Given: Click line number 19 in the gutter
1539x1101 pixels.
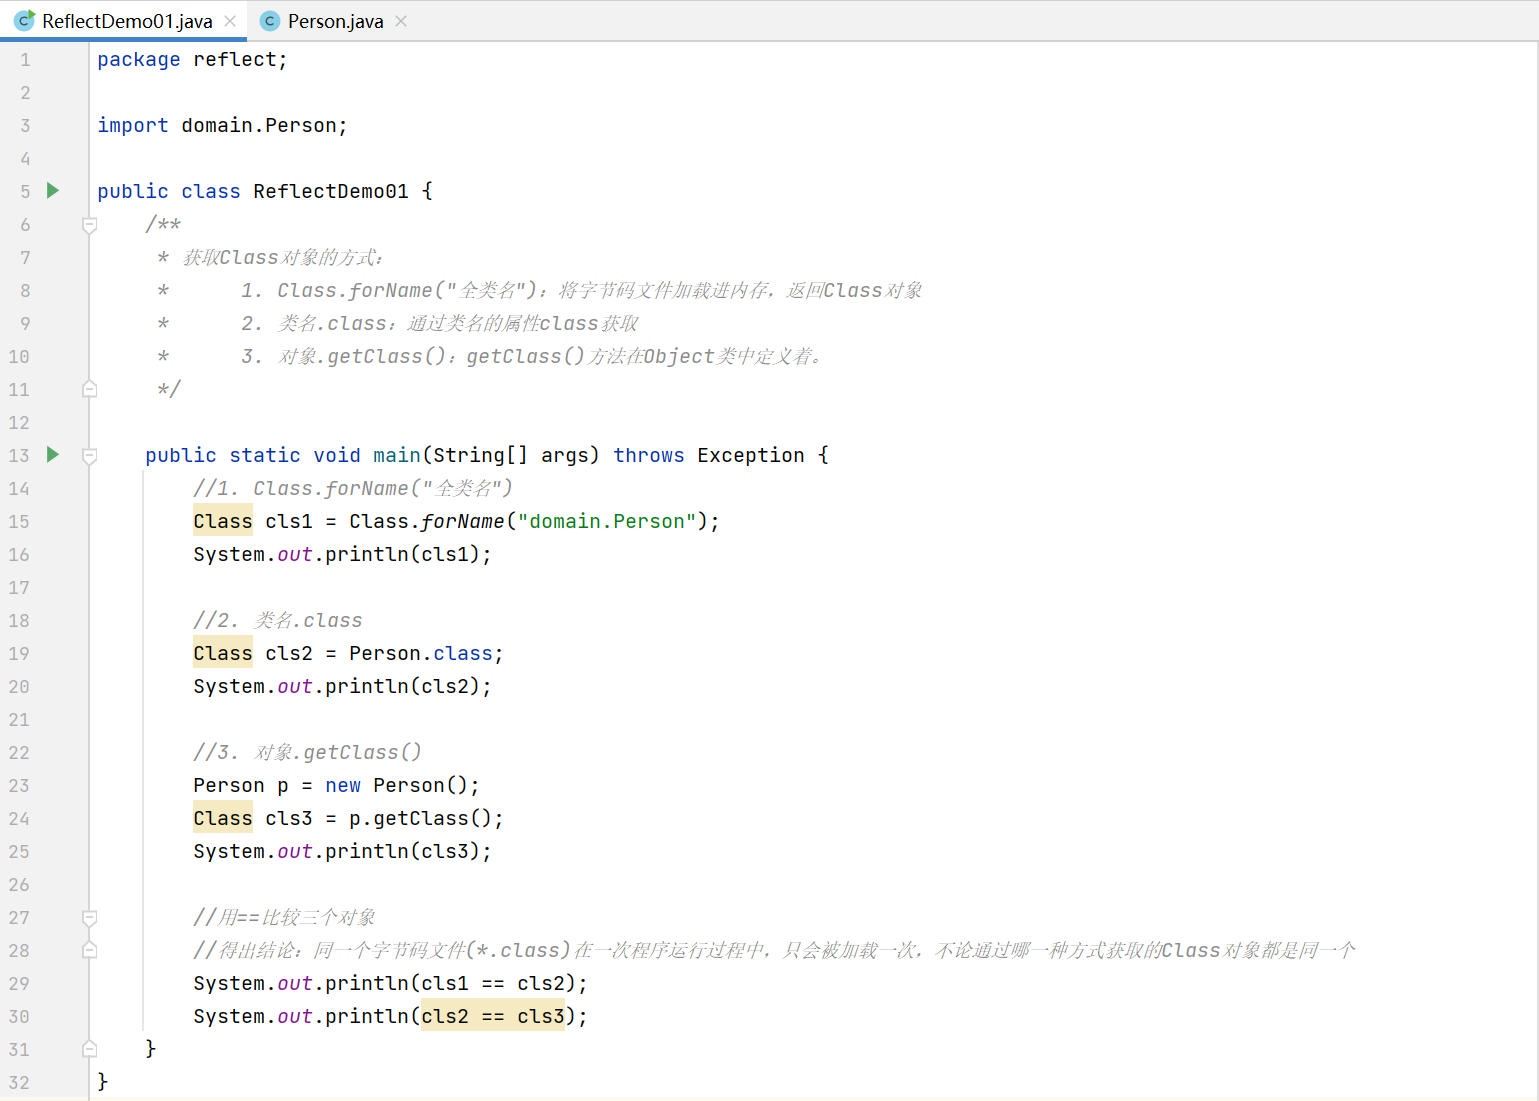Looking at the screenshot, I should pyautogui.click(x=19, y=654).
